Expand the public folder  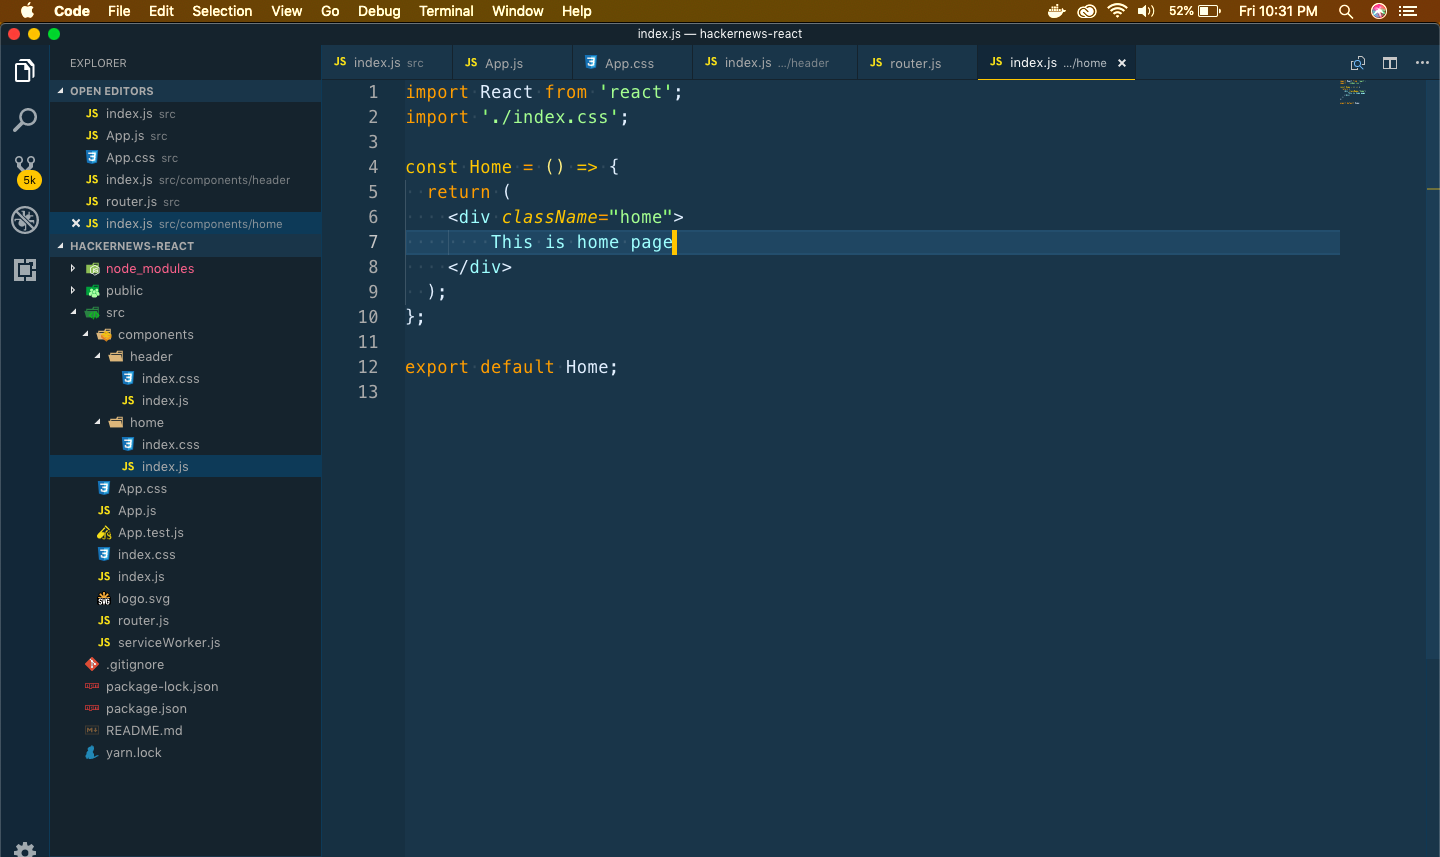tap(73, 290)
